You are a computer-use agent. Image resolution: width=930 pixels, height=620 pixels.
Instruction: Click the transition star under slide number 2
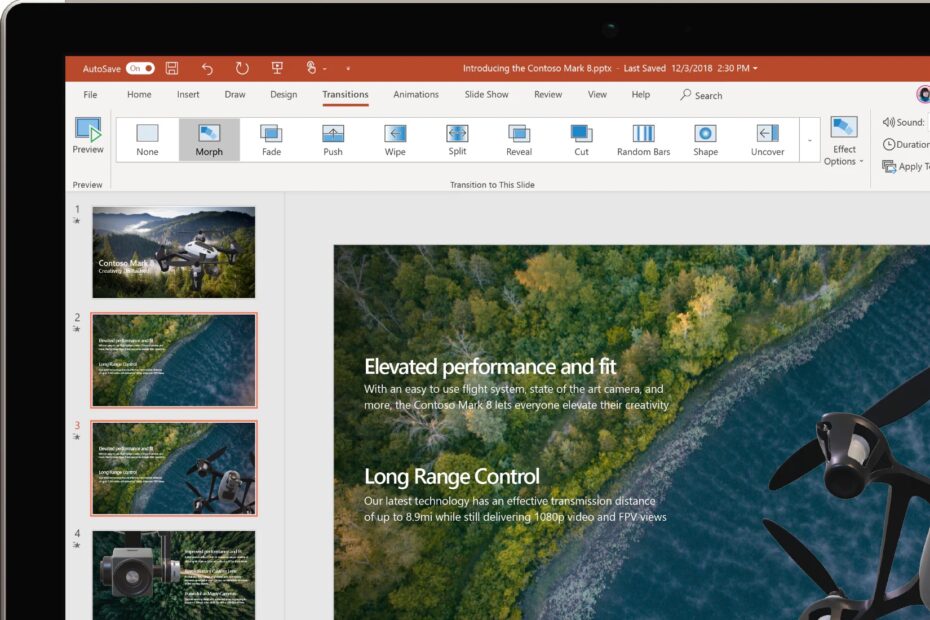click(x=77, y=329)
